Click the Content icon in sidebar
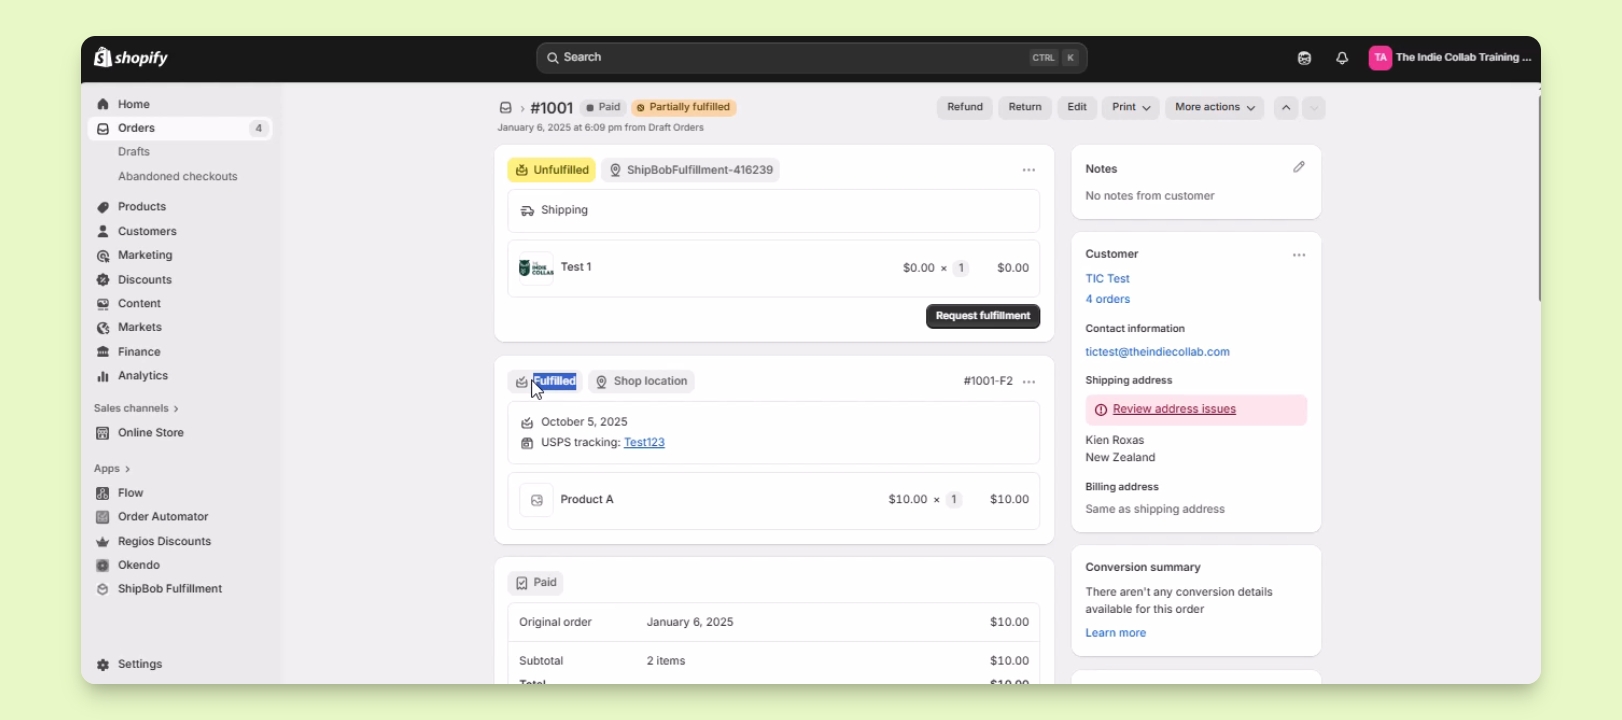 pyautogui.click(x=103, y=304)
